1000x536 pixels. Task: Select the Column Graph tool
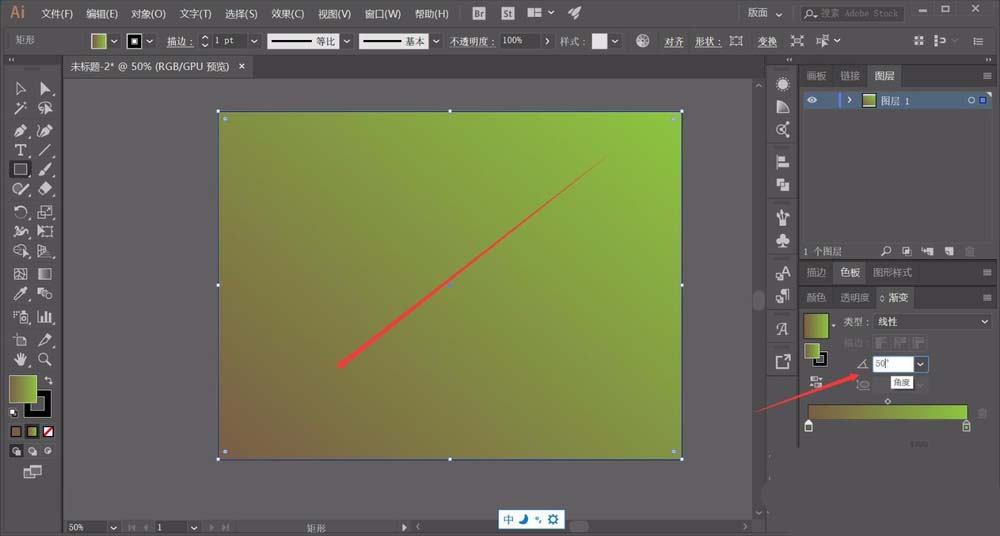(45, 316)
